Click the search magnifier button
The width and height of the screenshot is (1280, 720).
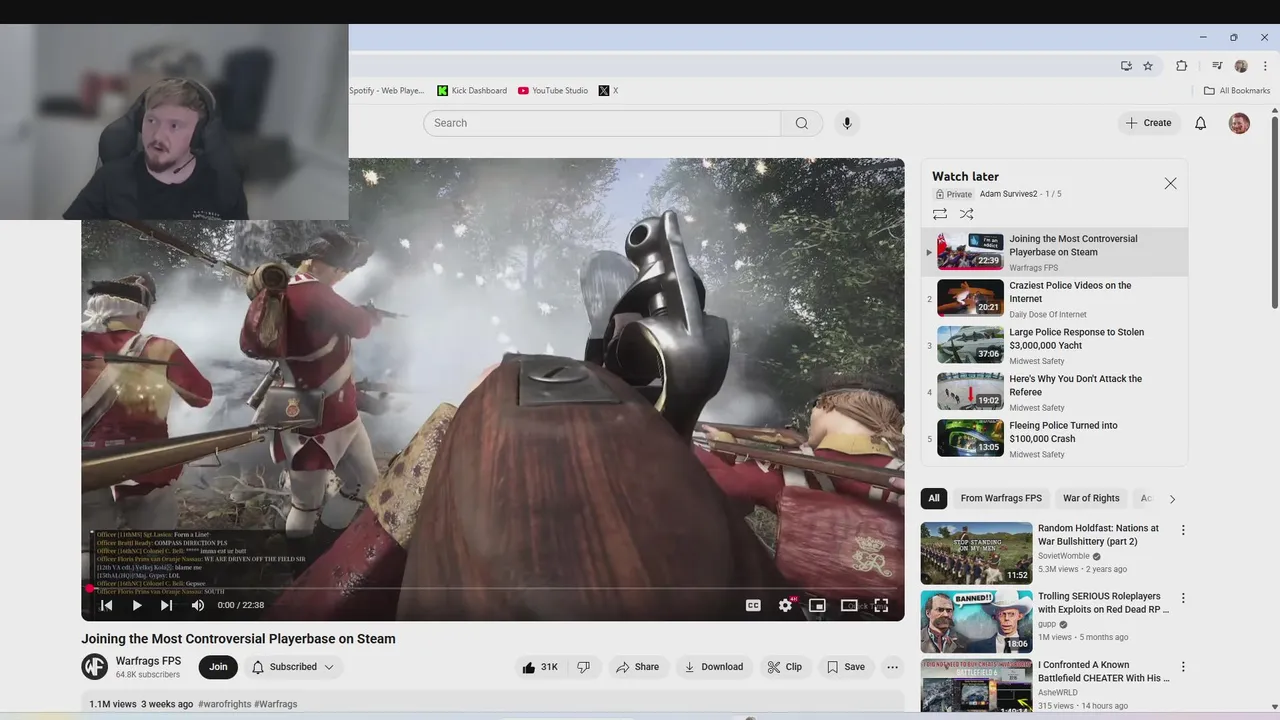point(802,123)
